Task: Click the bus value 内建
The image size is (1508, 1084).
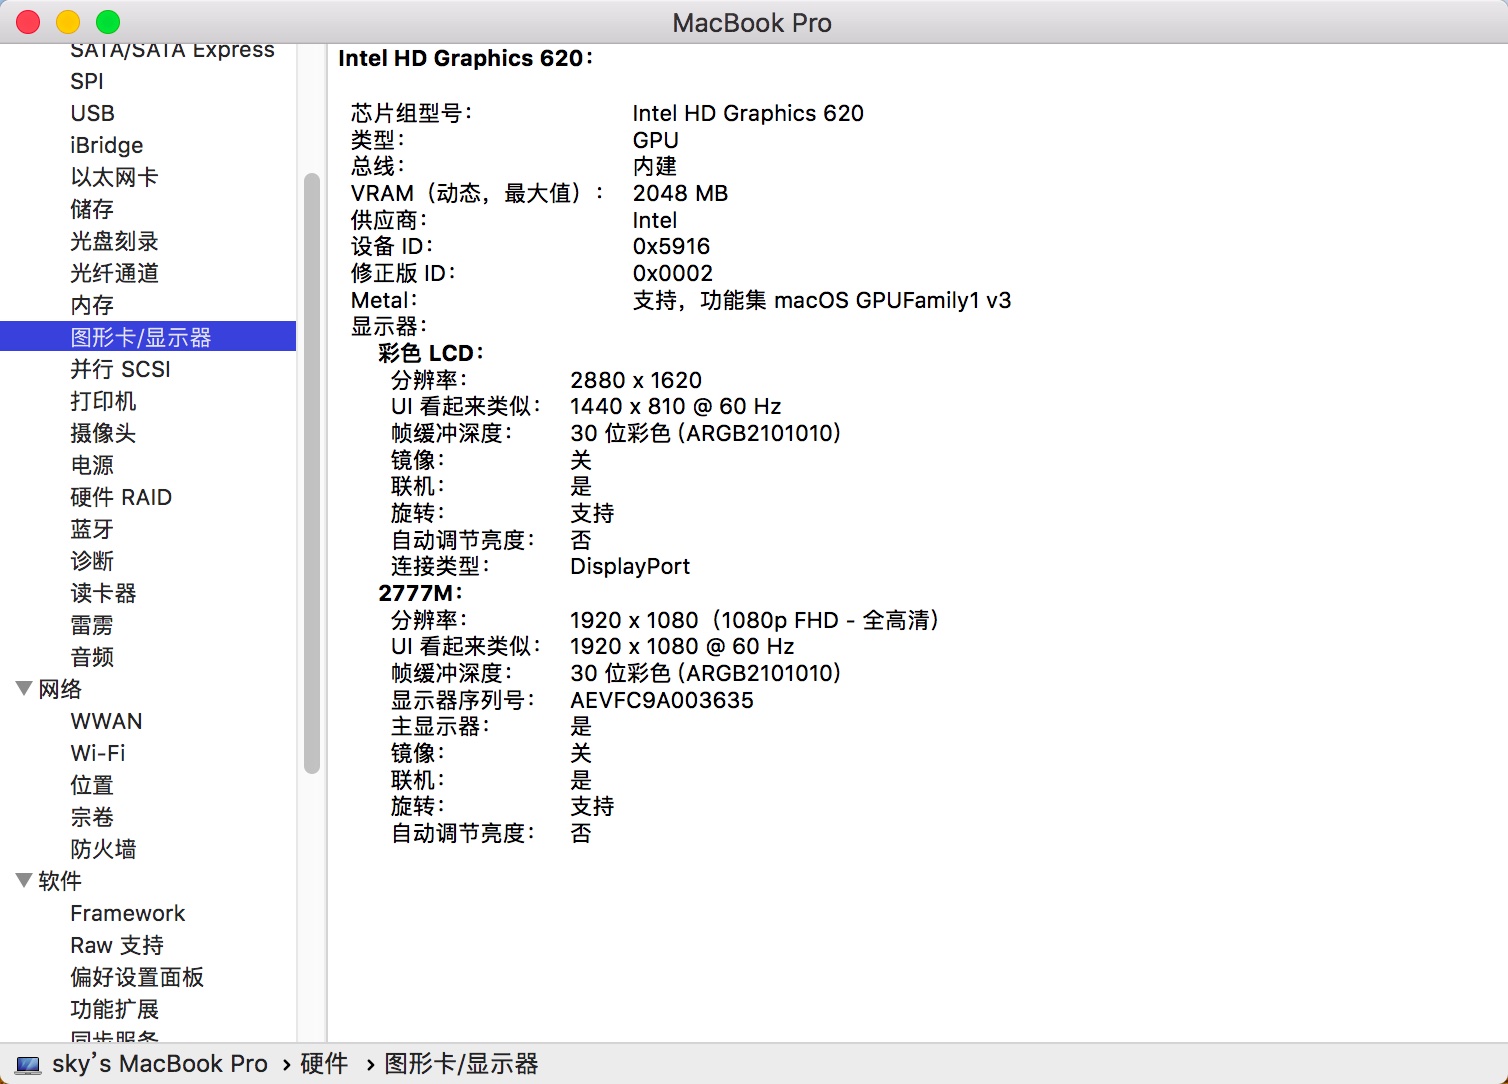Action: tap(655, 166)
